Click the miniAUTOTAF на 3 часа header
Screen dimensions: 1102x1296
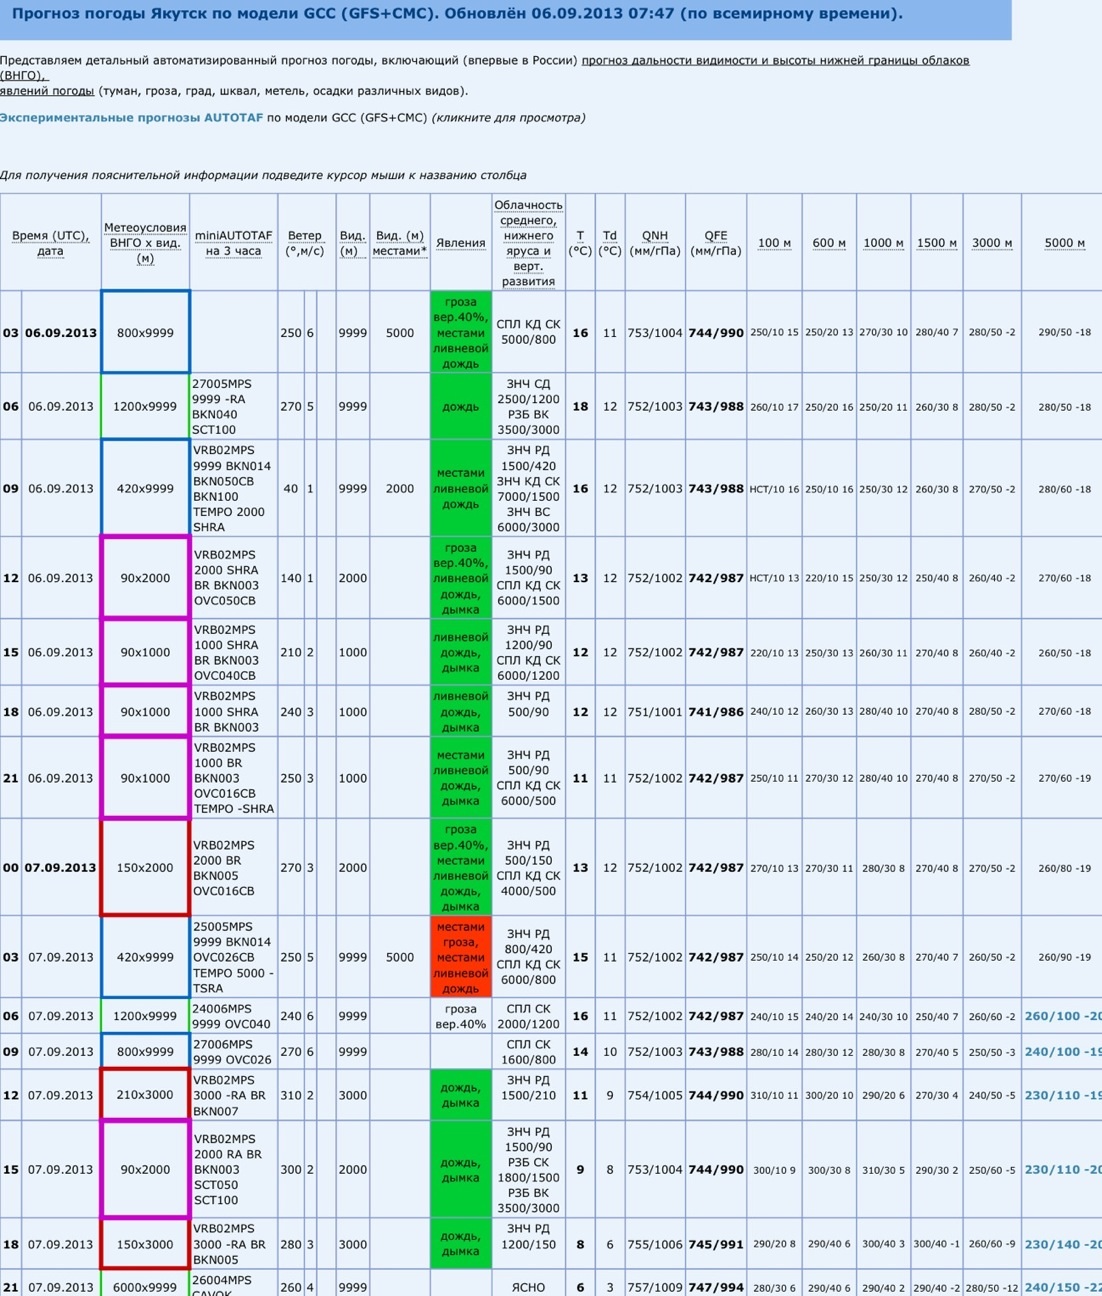tap(233, 243)
